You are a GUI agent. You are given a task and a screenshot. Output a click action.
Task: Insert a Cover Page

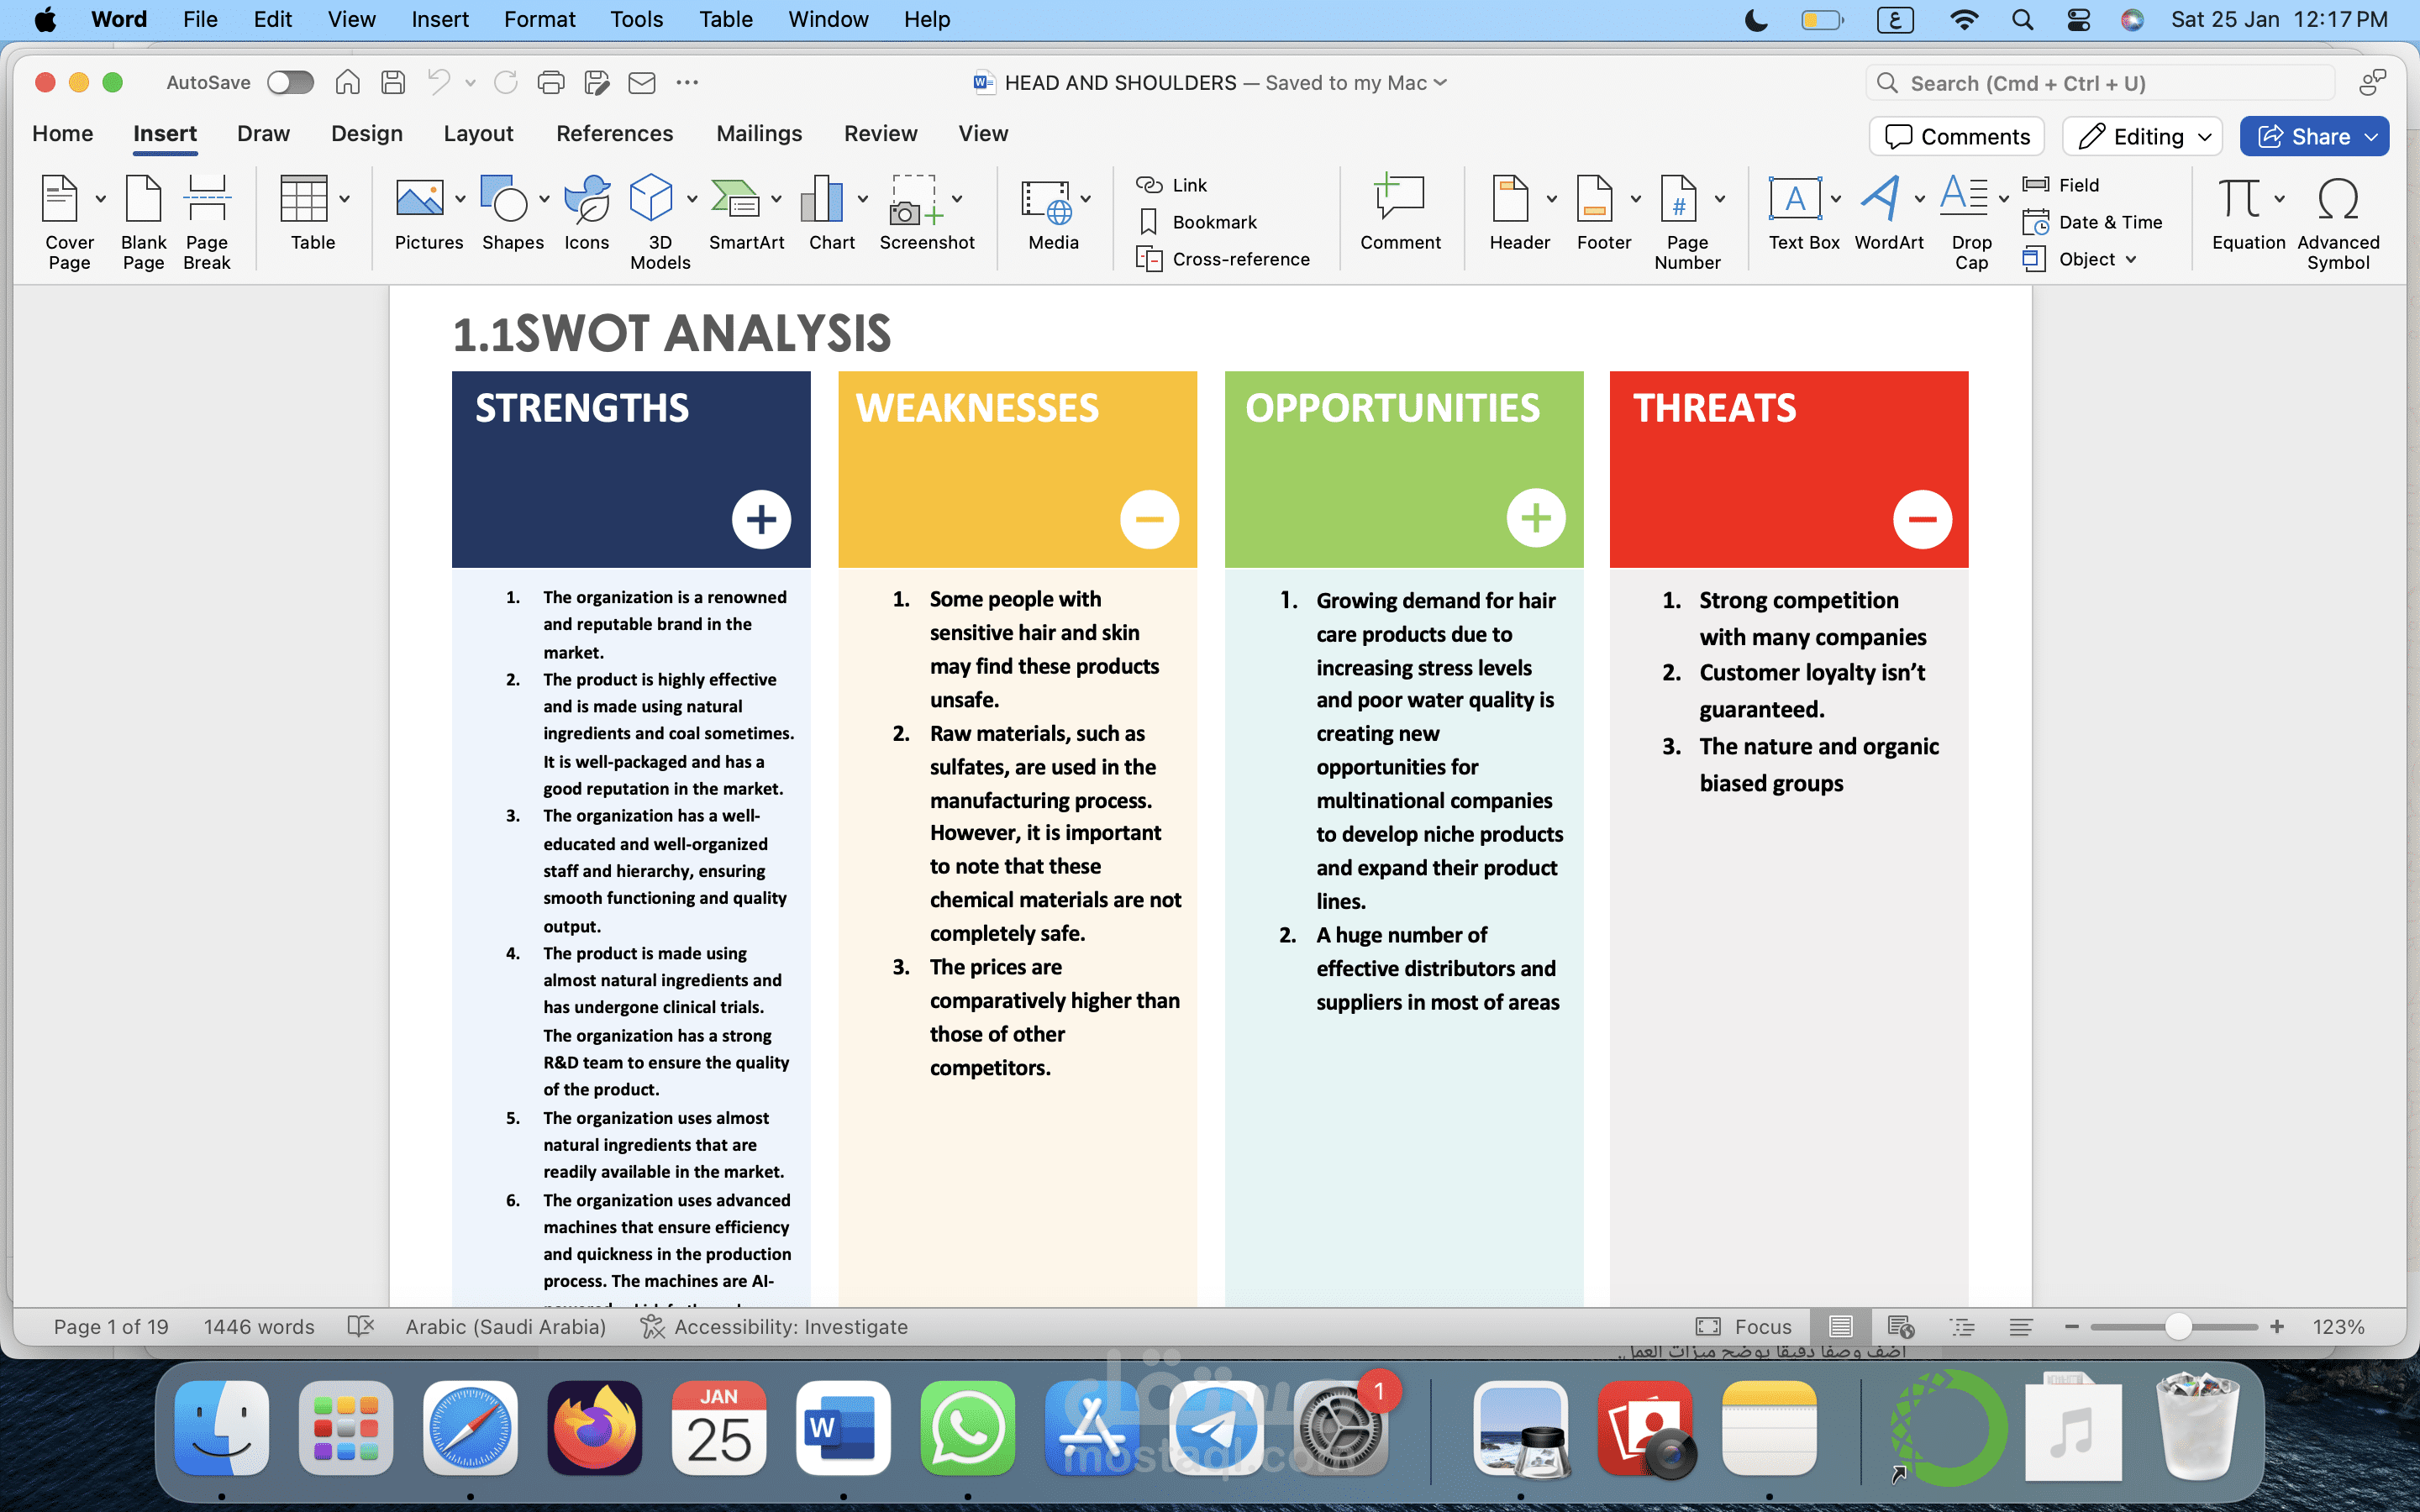68,221
